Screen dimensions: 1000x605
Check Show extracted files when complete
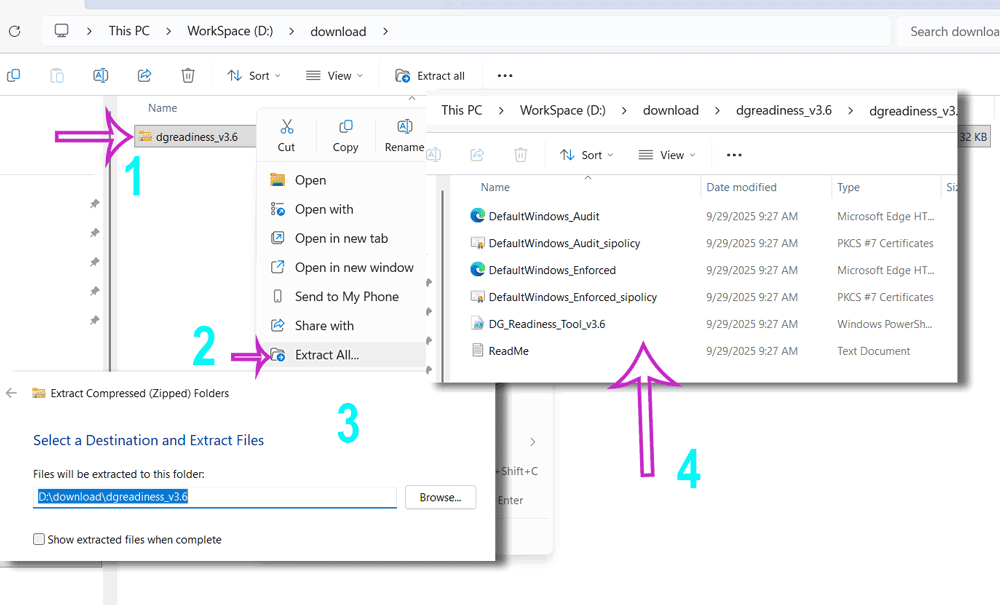(x=39, y=539)
